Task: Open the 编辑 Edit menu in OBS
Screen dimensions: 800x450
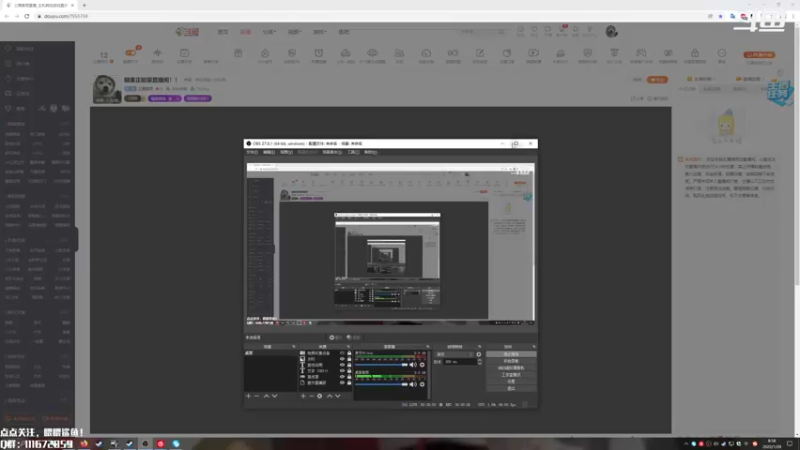Action: tap(269, 152)
